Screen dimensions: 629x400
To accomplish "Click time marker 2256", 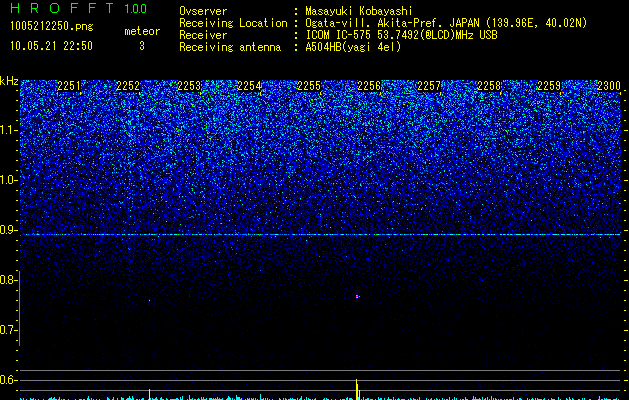I will (369, 86).
